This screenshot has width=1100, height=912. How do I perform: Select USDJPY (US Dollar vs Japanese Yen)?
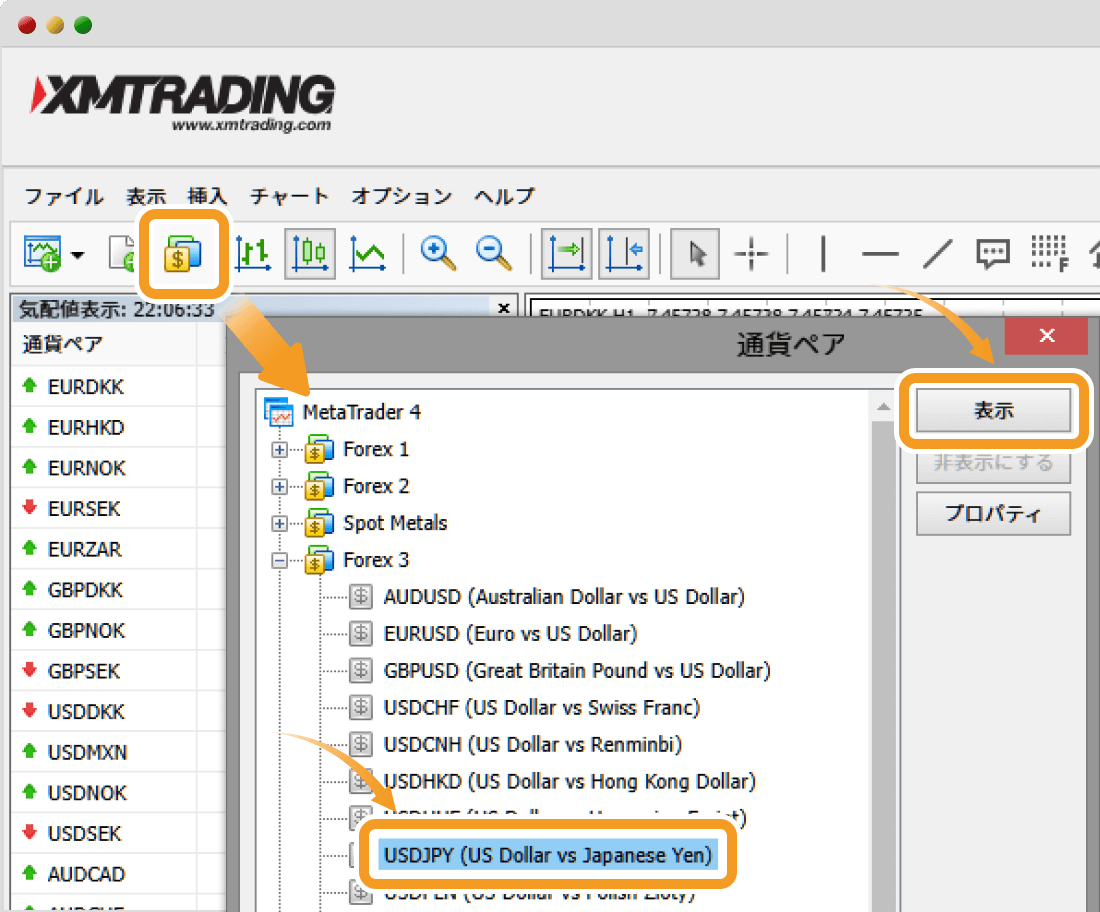[x=548, y=855]
